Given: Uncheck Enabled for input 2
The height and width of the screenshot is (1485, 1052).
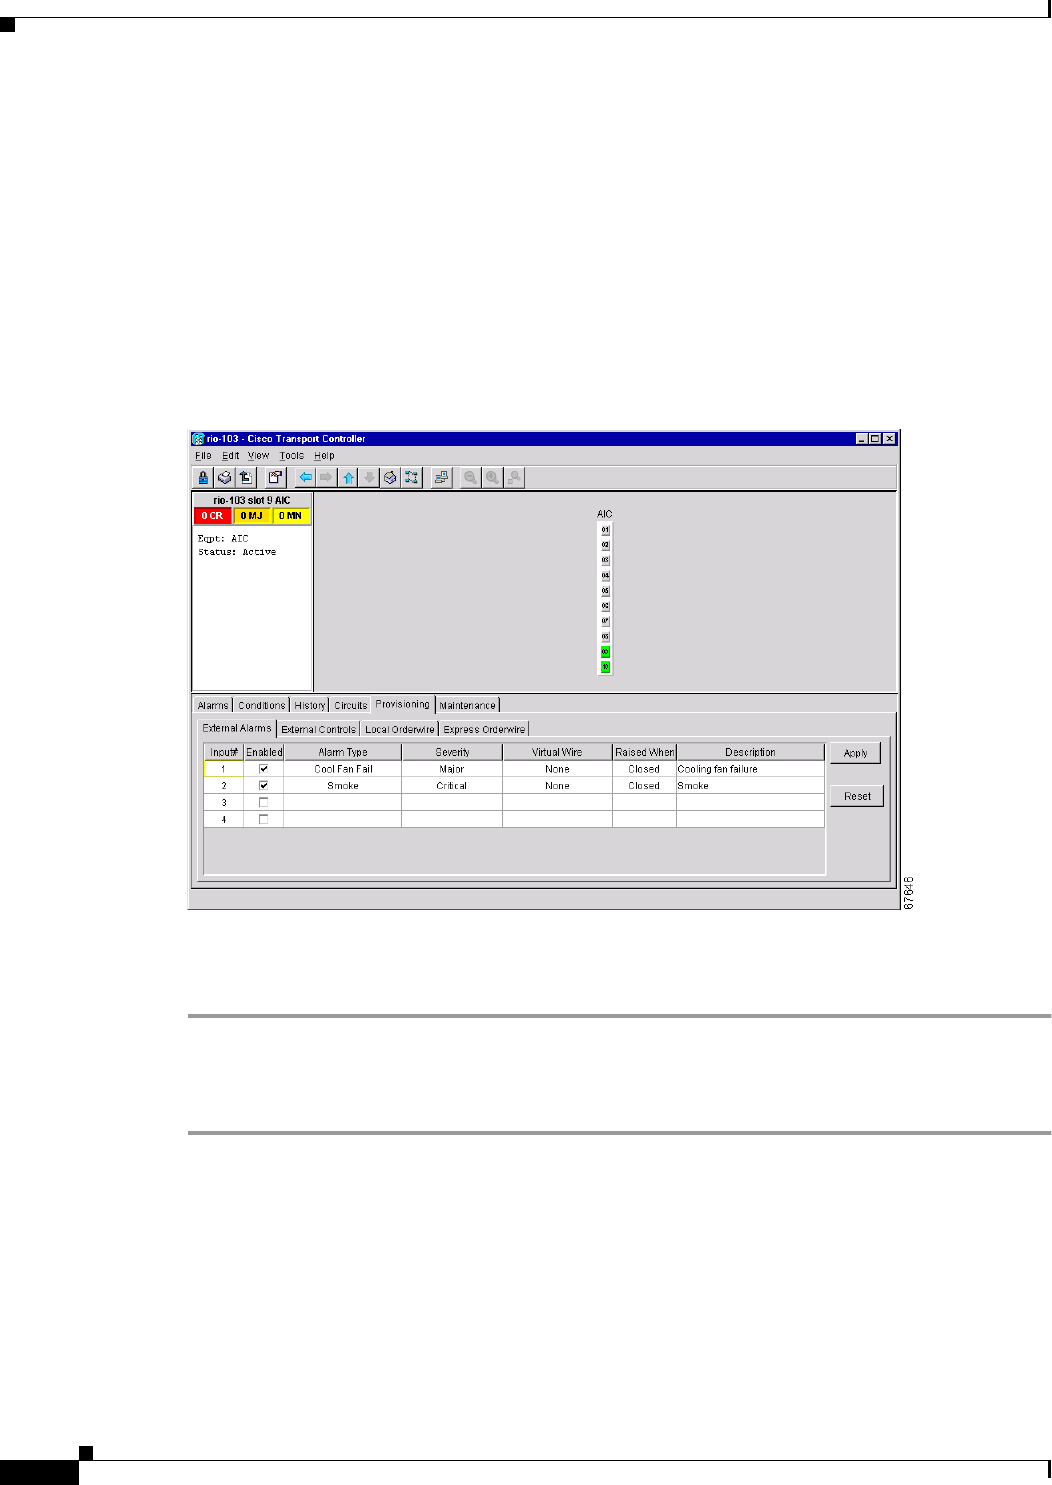Looking at the screenshot, I should click(264, 785).
